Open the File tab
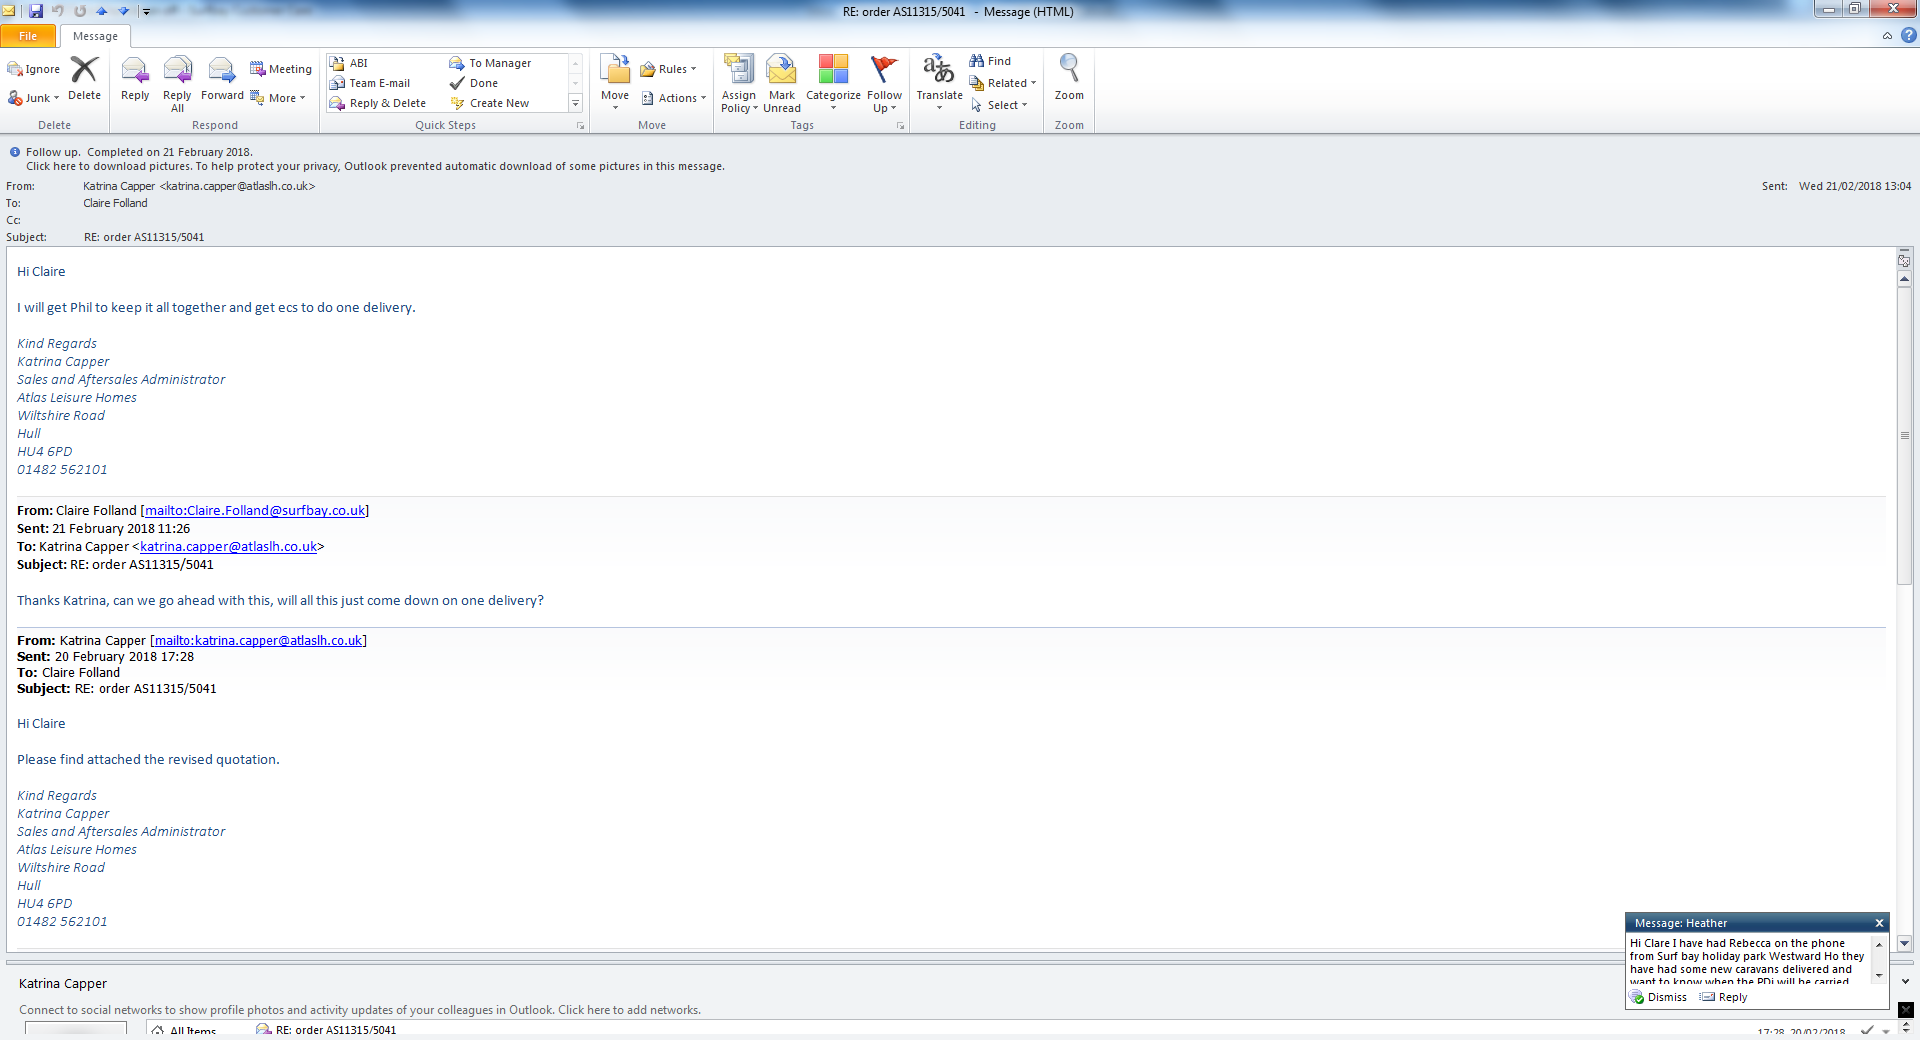1920x1040 pixels. pyautogui.click(x=28, y=36)
